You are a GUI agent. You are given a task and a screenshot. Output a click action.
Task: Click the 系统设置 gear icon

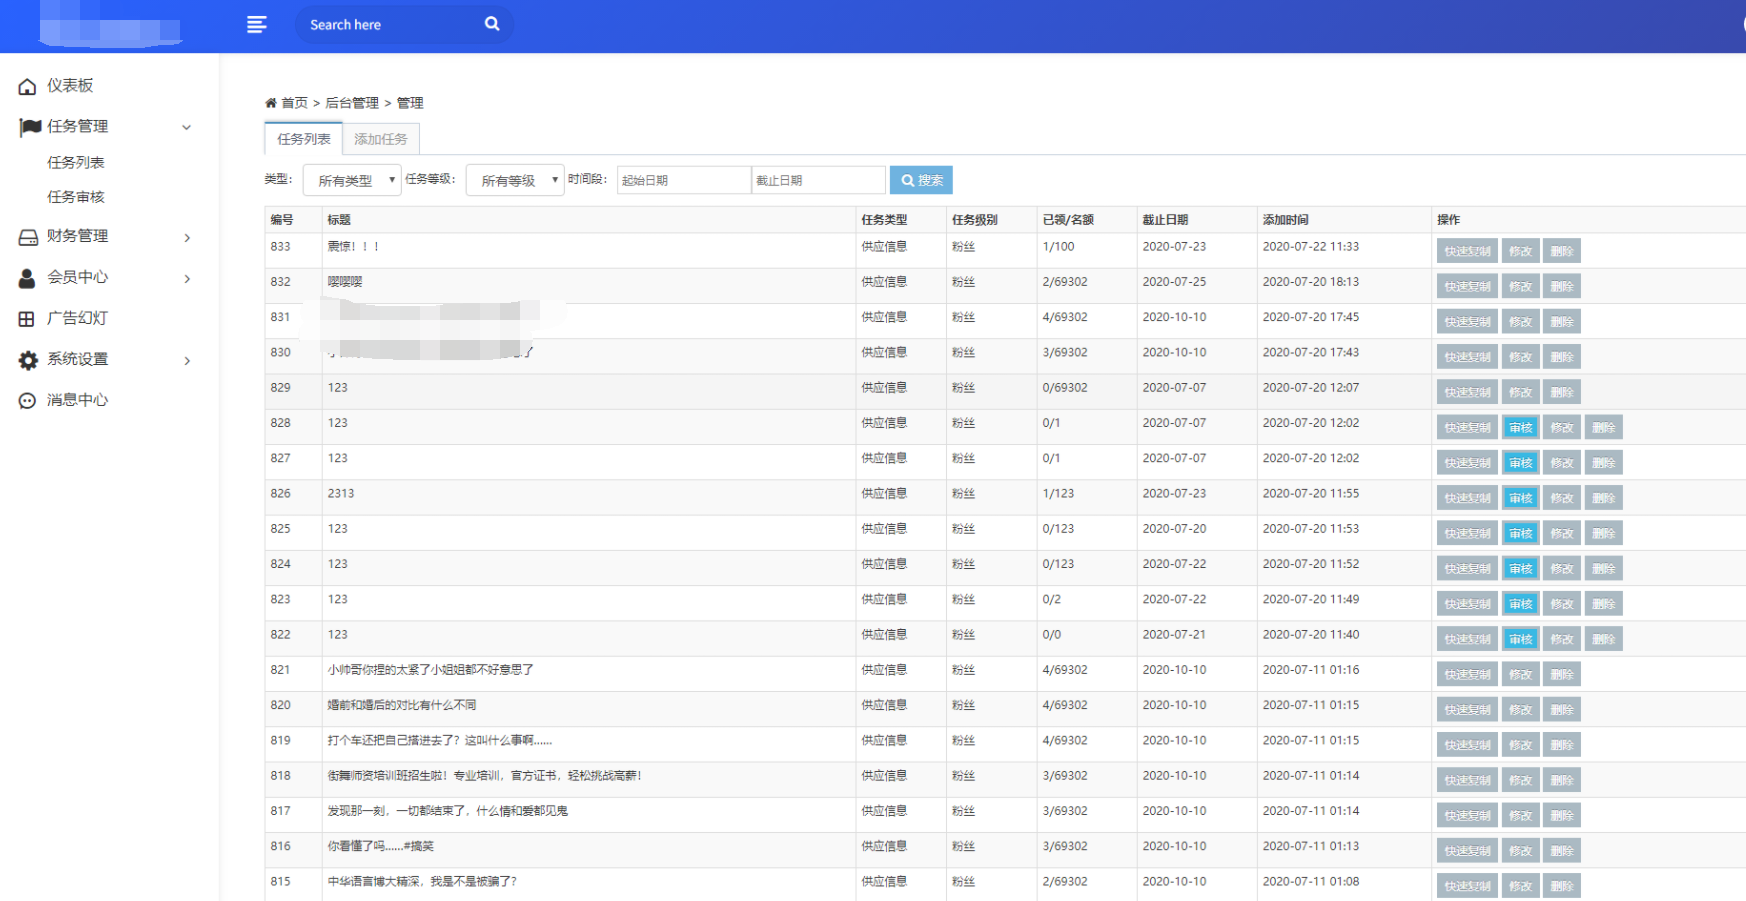[28, 360]
